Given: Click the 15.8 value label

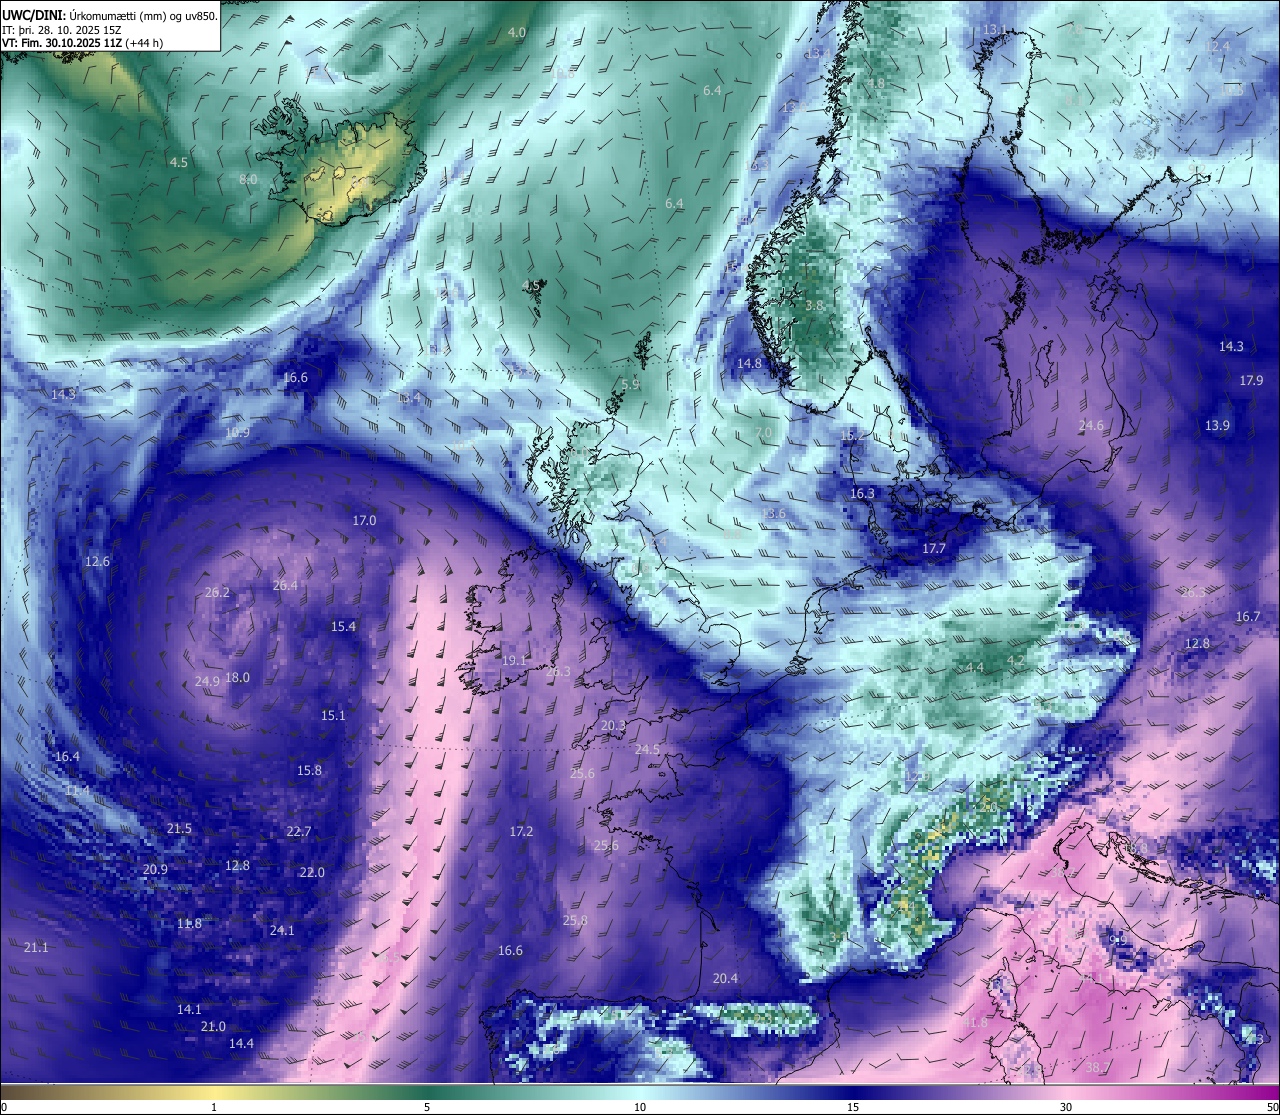Looking at the screenshot, I should [x=310, y=771].
